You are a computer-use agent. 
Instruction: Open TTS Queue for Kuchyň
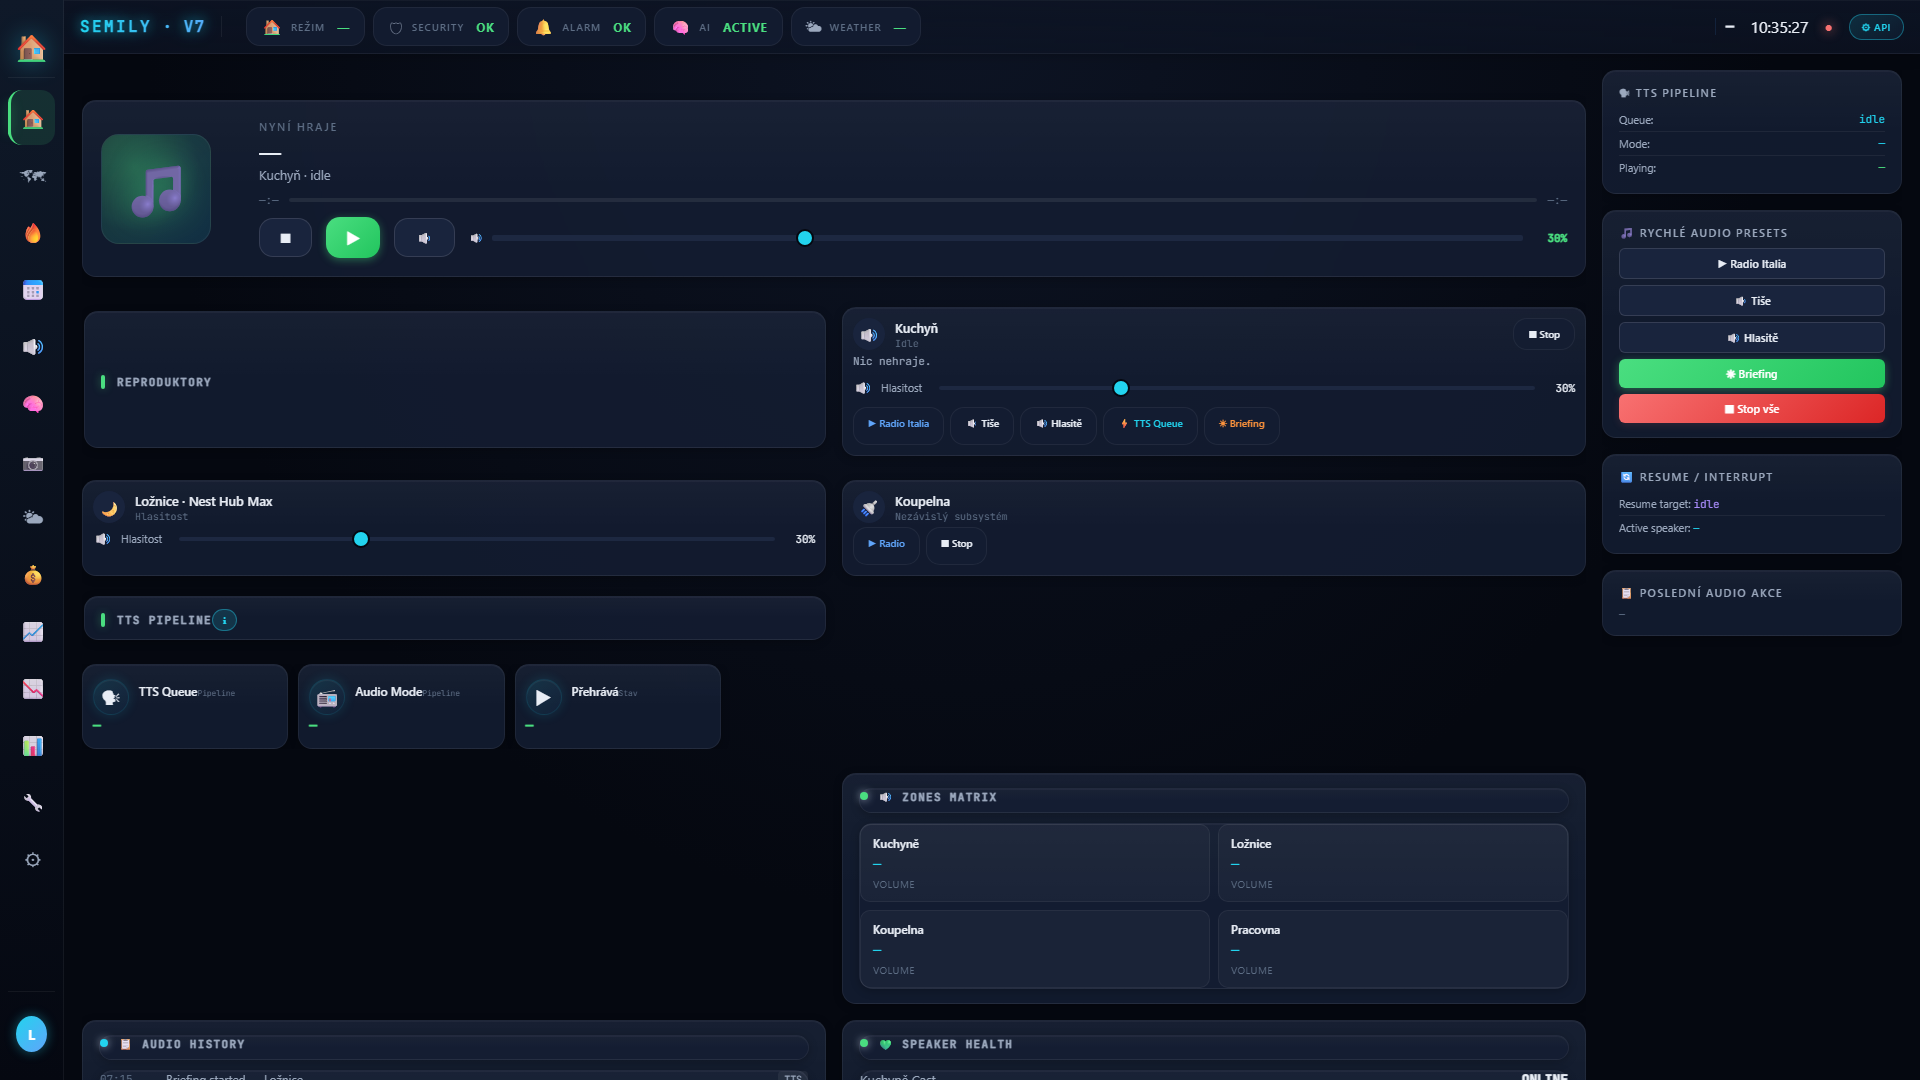pyautogui.click(x=1150, y=424)
